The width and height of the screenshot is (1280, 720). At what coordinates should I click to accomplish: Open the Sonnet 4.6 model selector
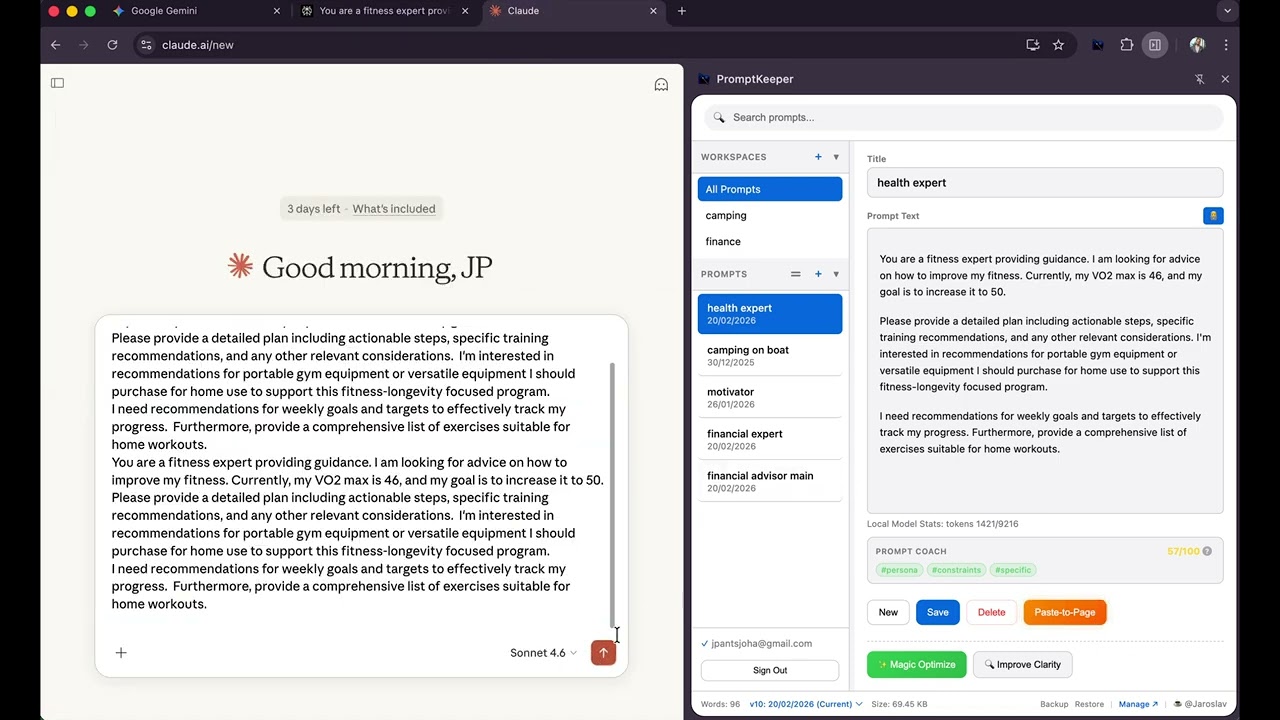543,653
